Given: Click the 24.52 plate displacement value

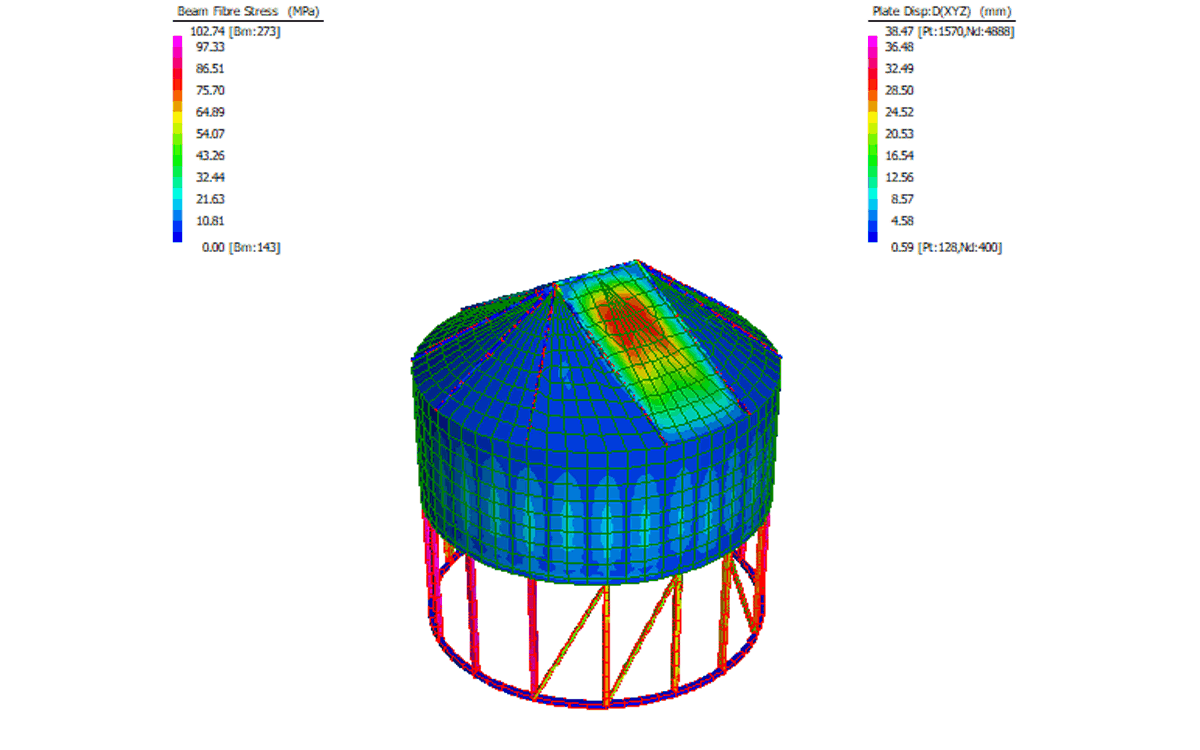Looking at the screenshot, I should (x=900, y=112).
